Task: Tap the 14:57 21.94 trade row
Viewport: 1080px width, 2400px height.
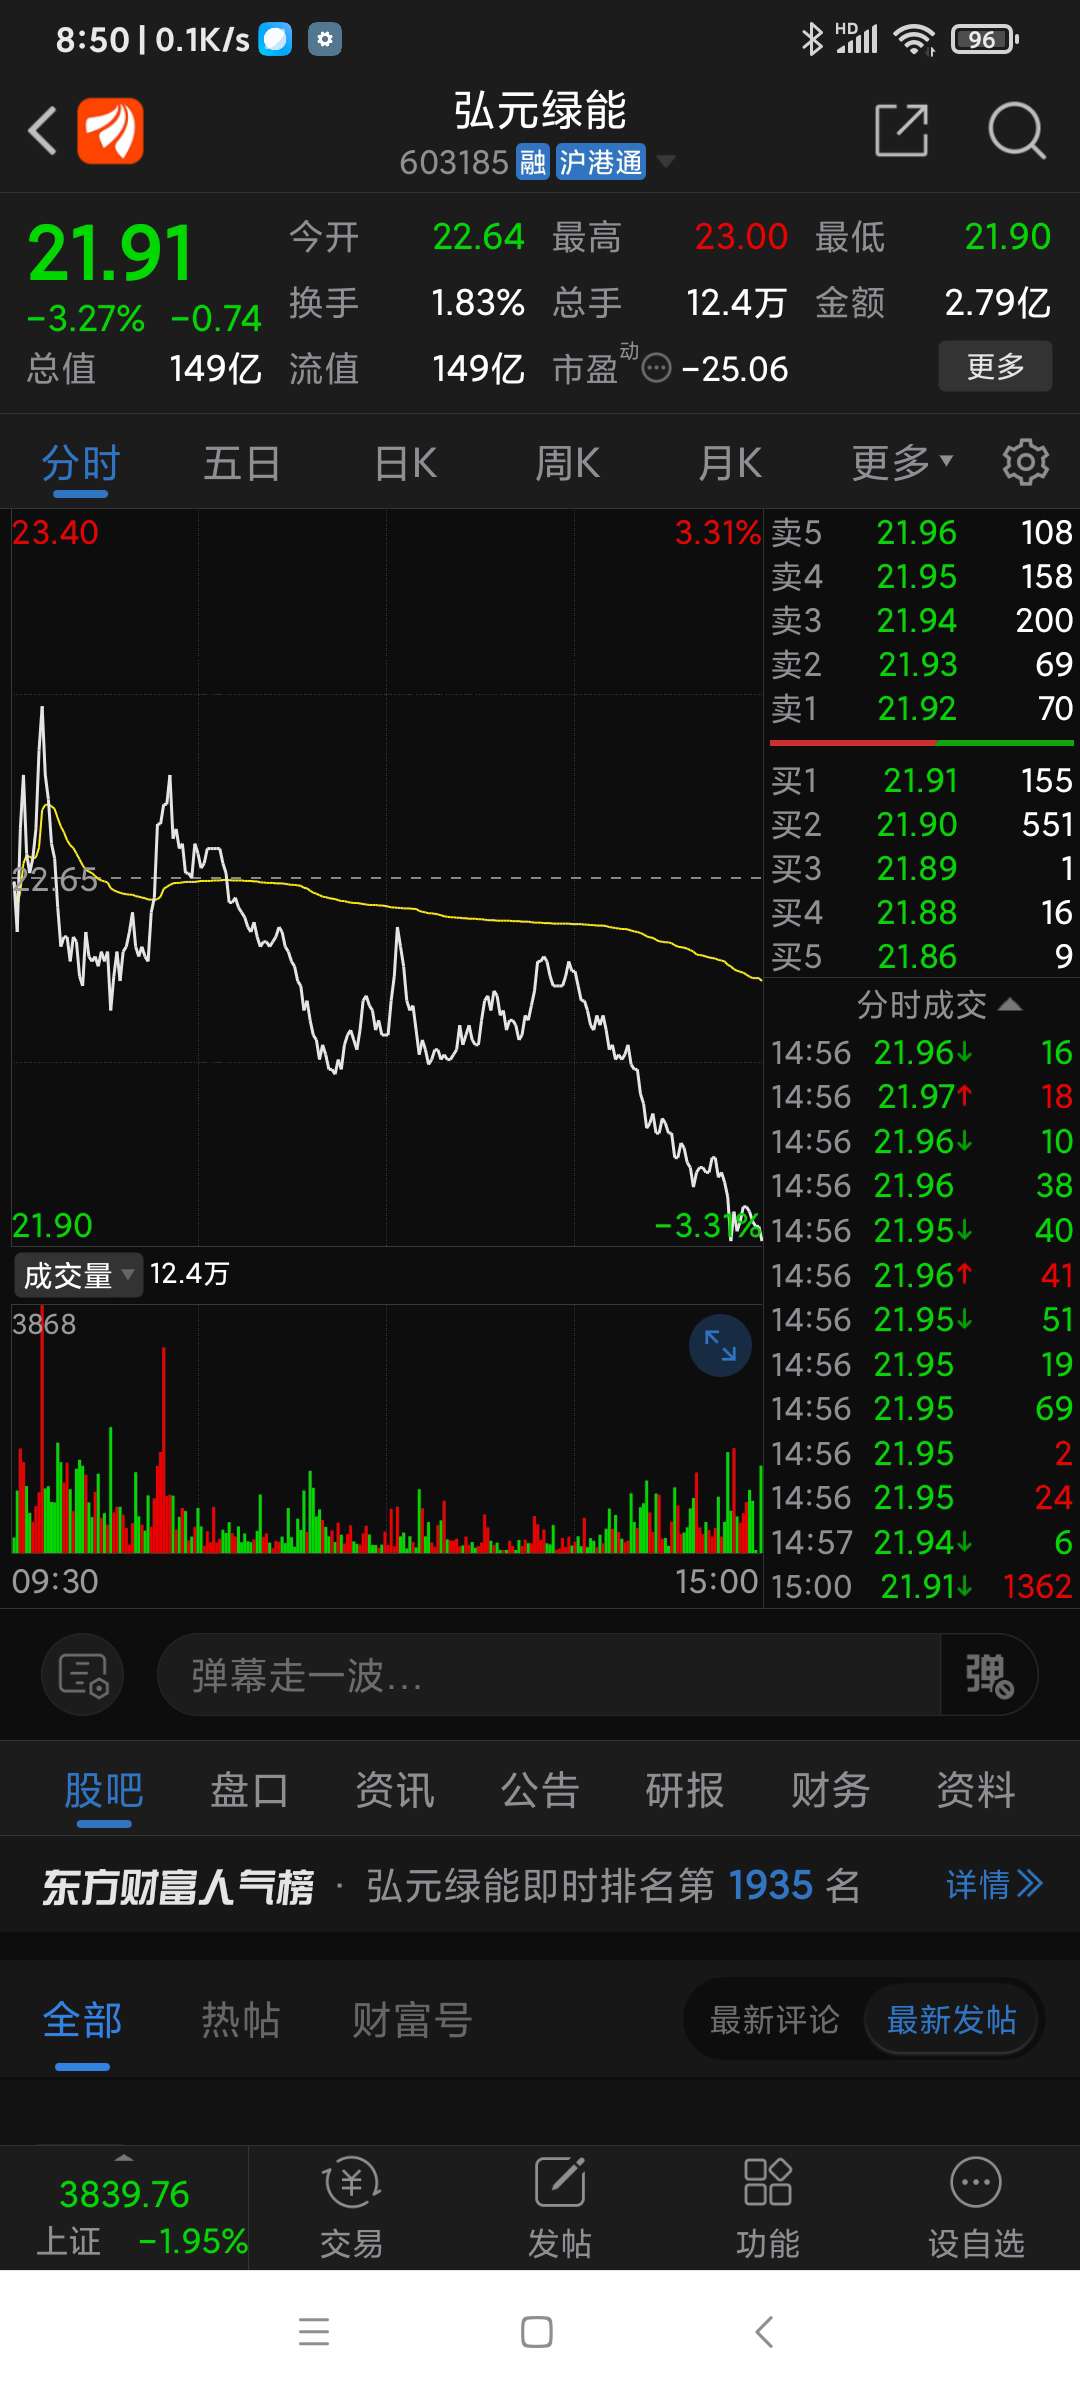Action: point(921,1542)
